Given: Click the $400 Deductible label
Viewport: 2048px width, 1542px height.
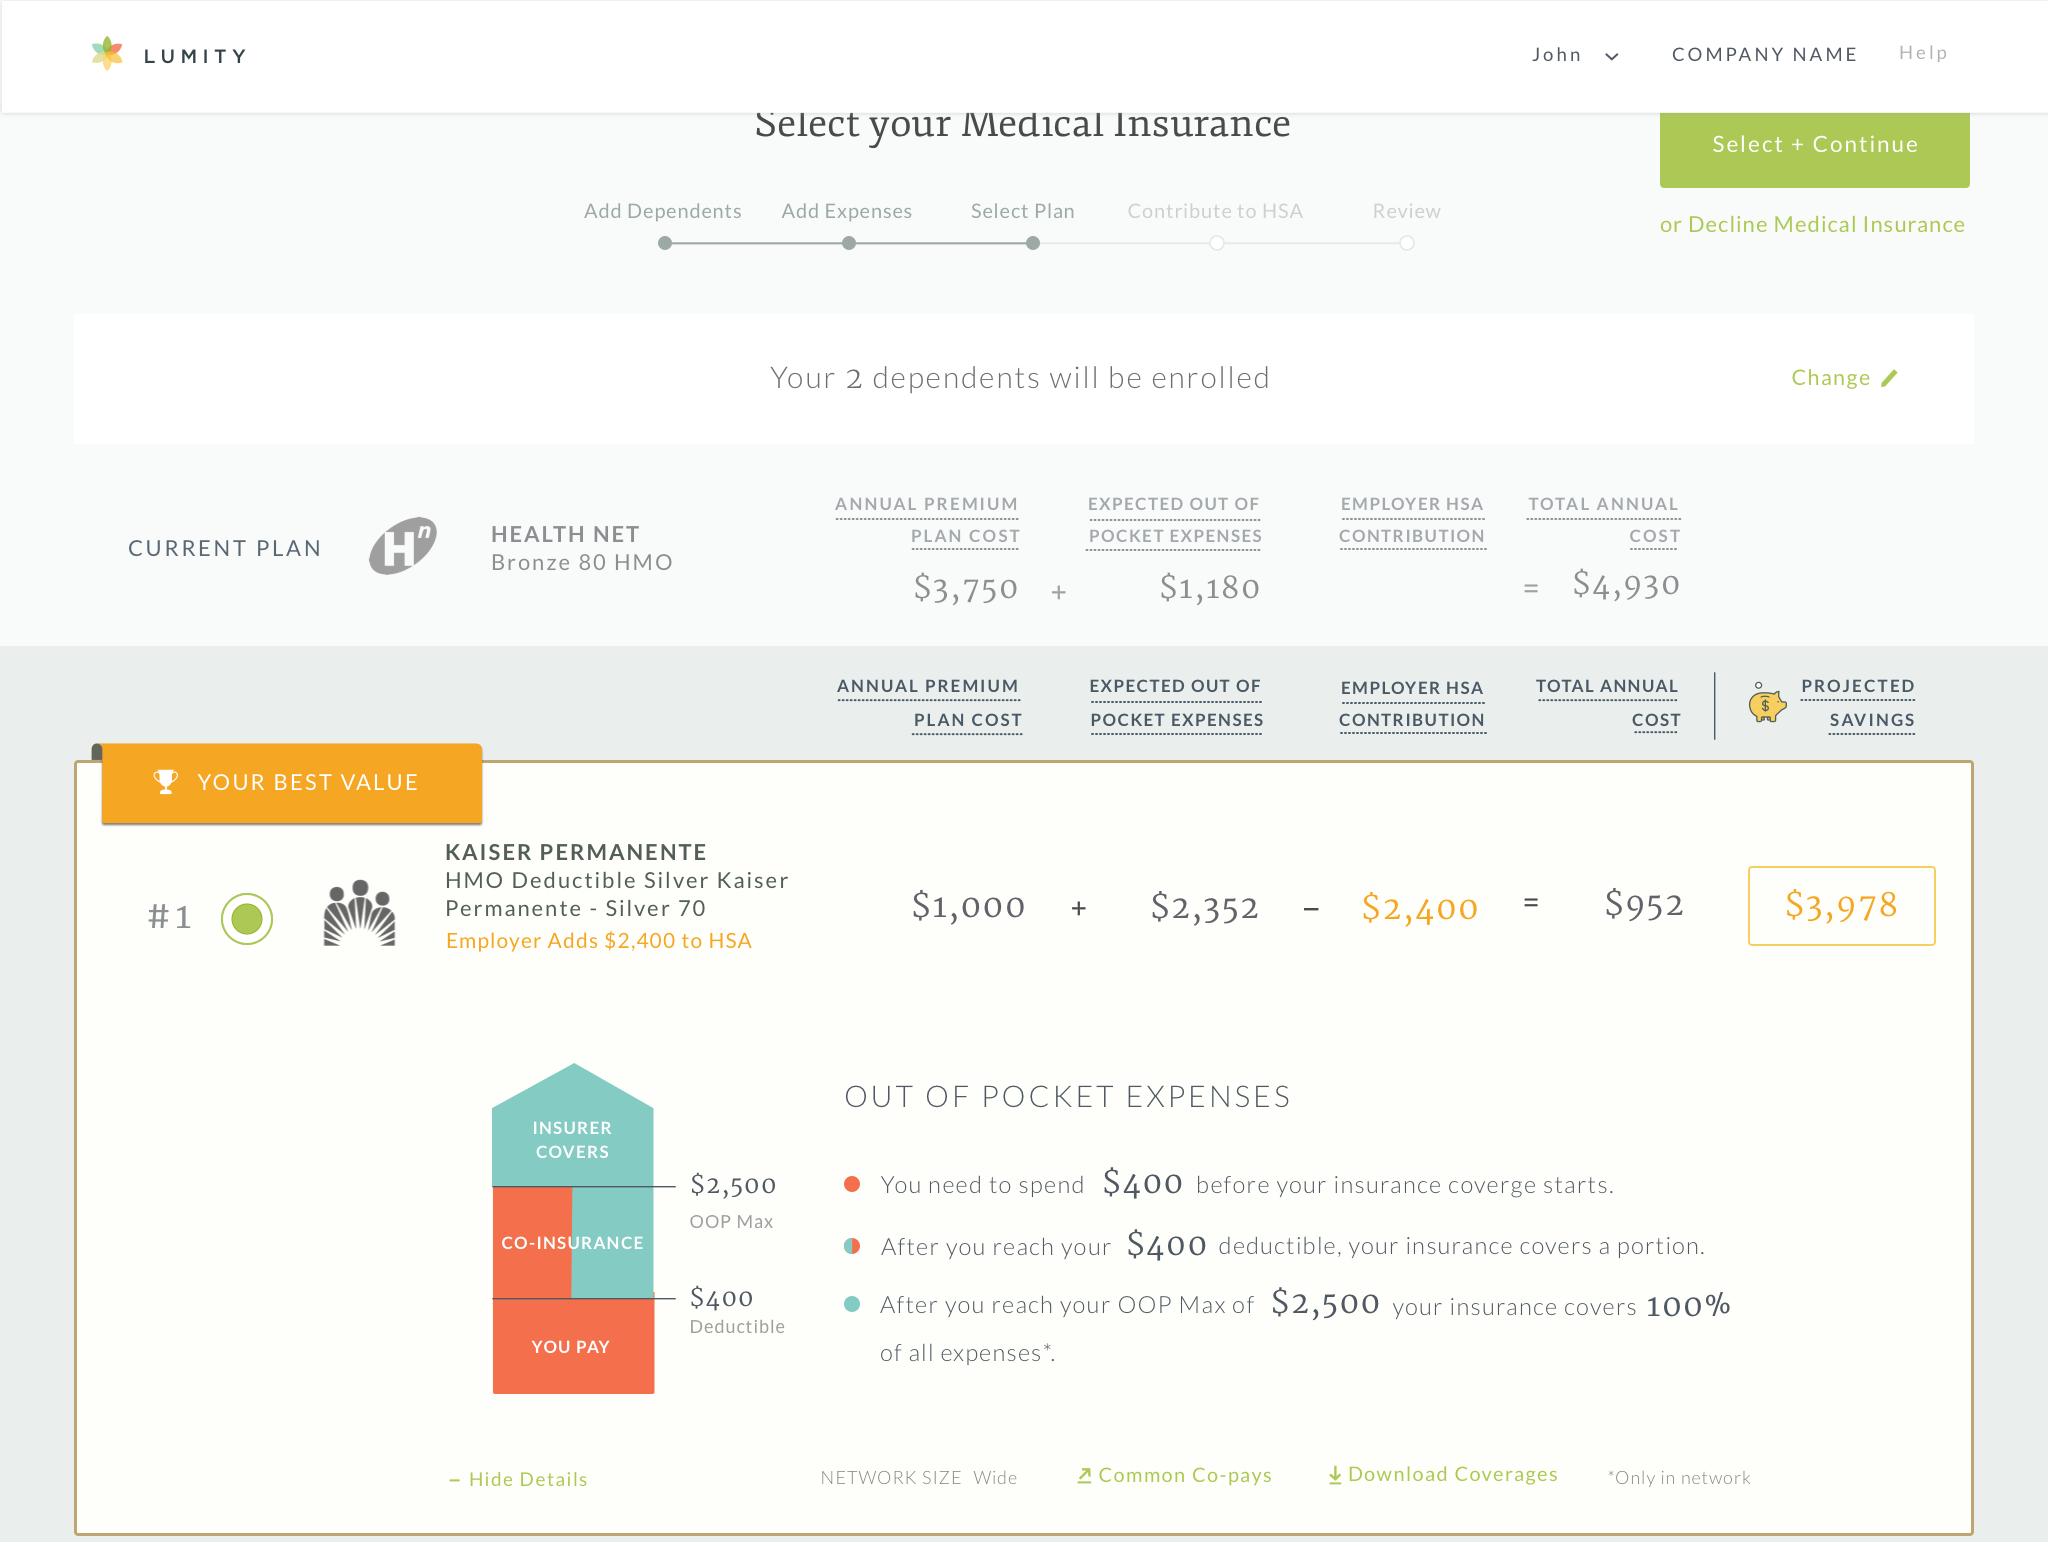Looking at the screenshot, I should 737,1311.
